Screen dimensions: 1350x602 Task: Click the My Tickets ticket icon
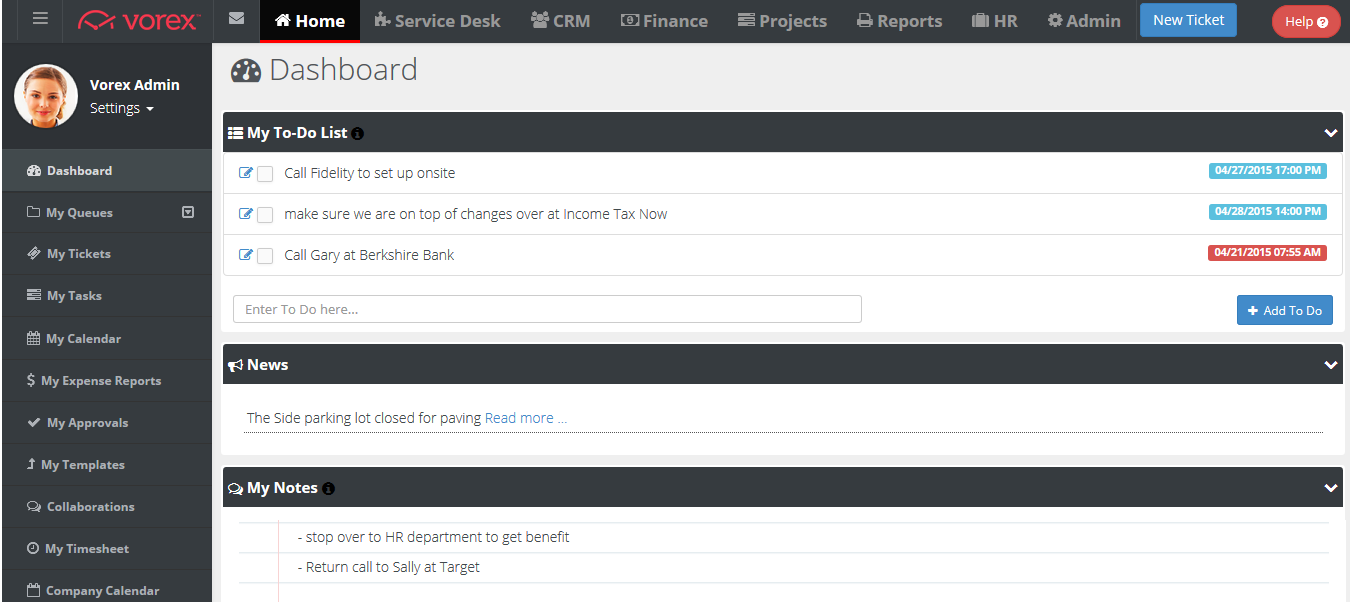pos(34,254)
